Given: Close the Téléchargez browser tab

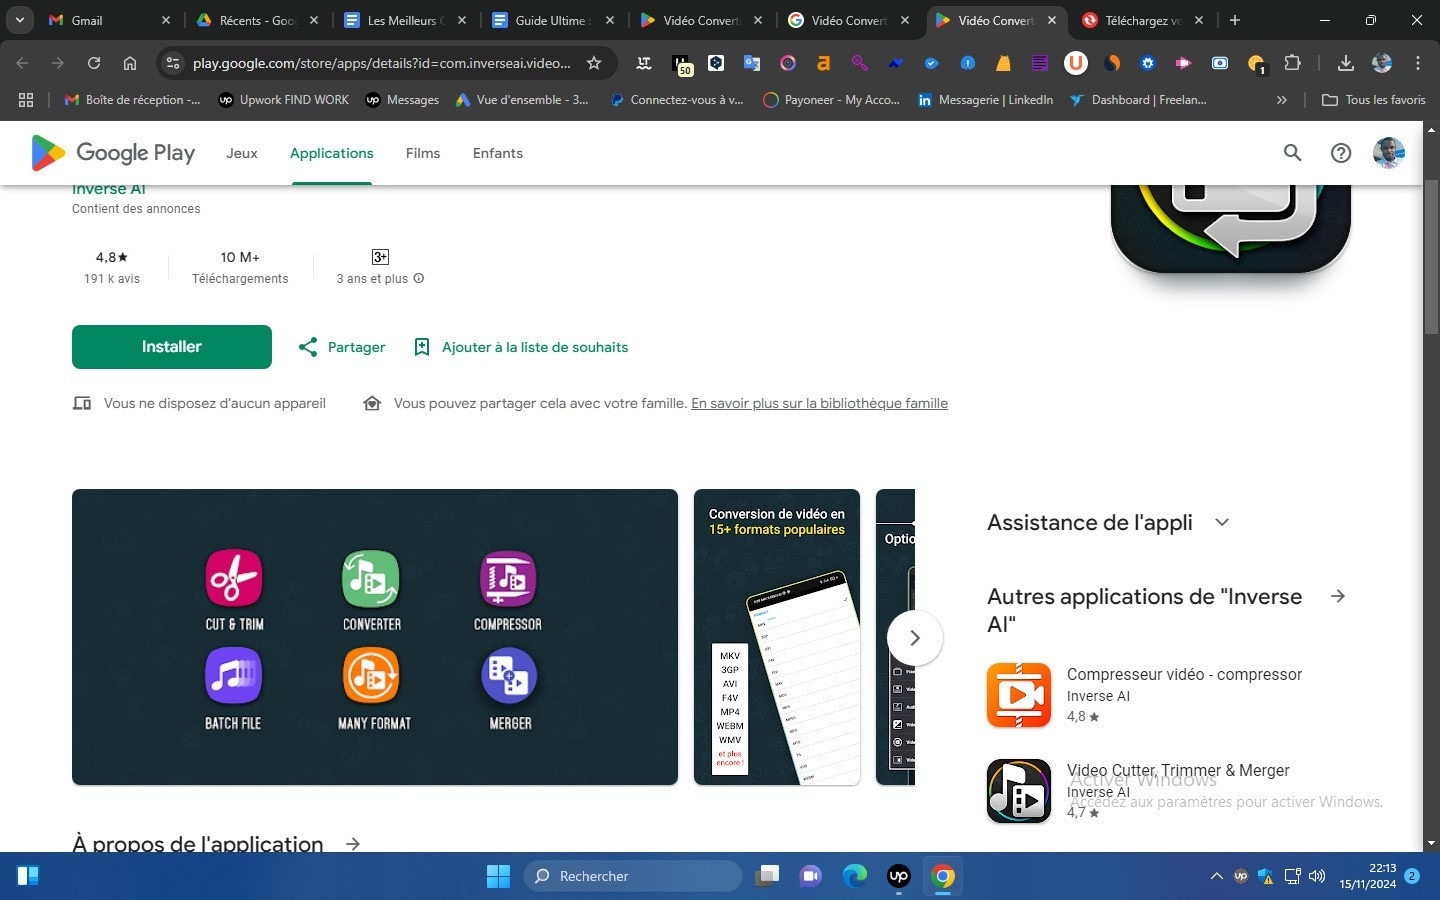Looking at the screenshot, I should pos(1199,20).
